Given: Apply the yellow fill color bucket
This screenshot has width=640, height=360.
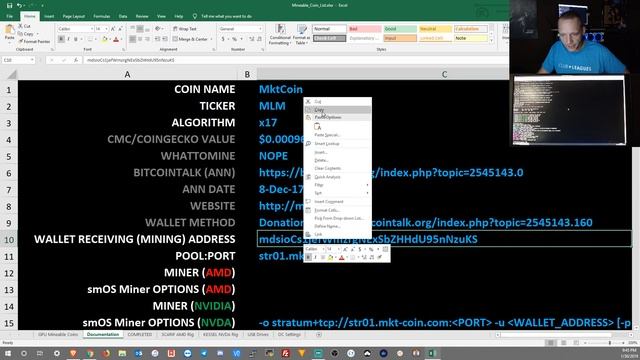Looking at the screenshot, I should pyautogui.click(x=104, y=39).
